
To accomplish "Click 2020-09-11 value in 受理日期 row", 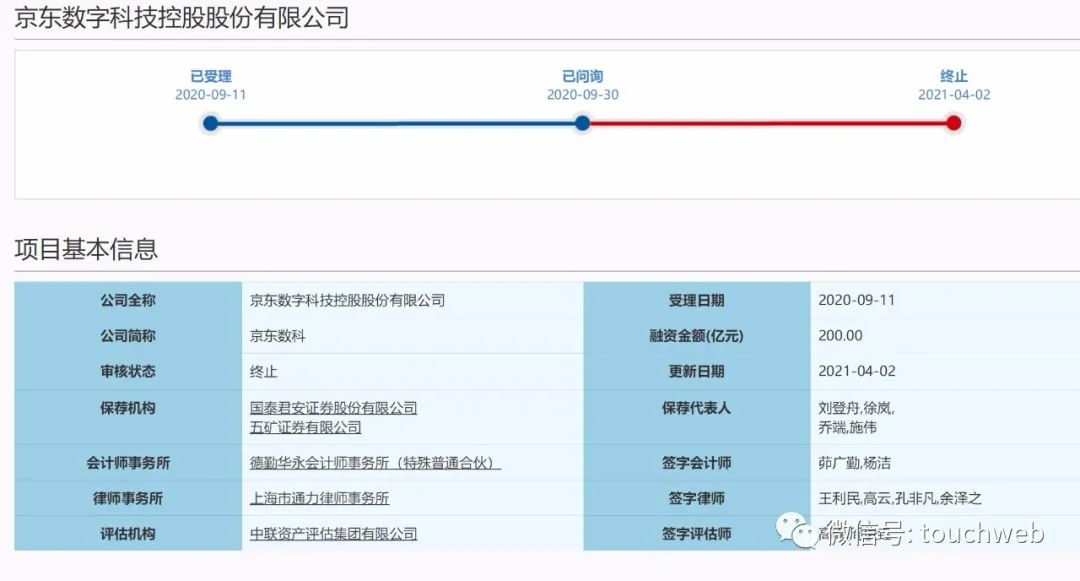I will coord(856,300).
